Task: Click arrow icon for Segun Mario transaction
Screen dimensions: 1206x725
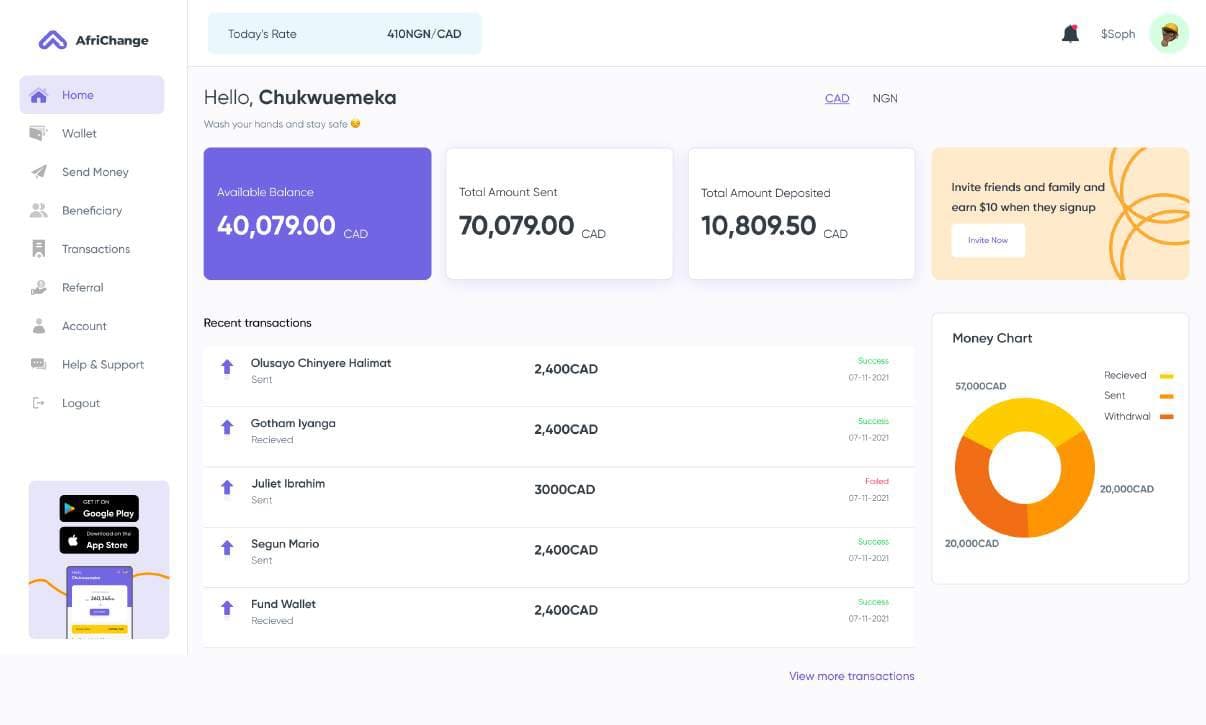Action: point(227,548)
